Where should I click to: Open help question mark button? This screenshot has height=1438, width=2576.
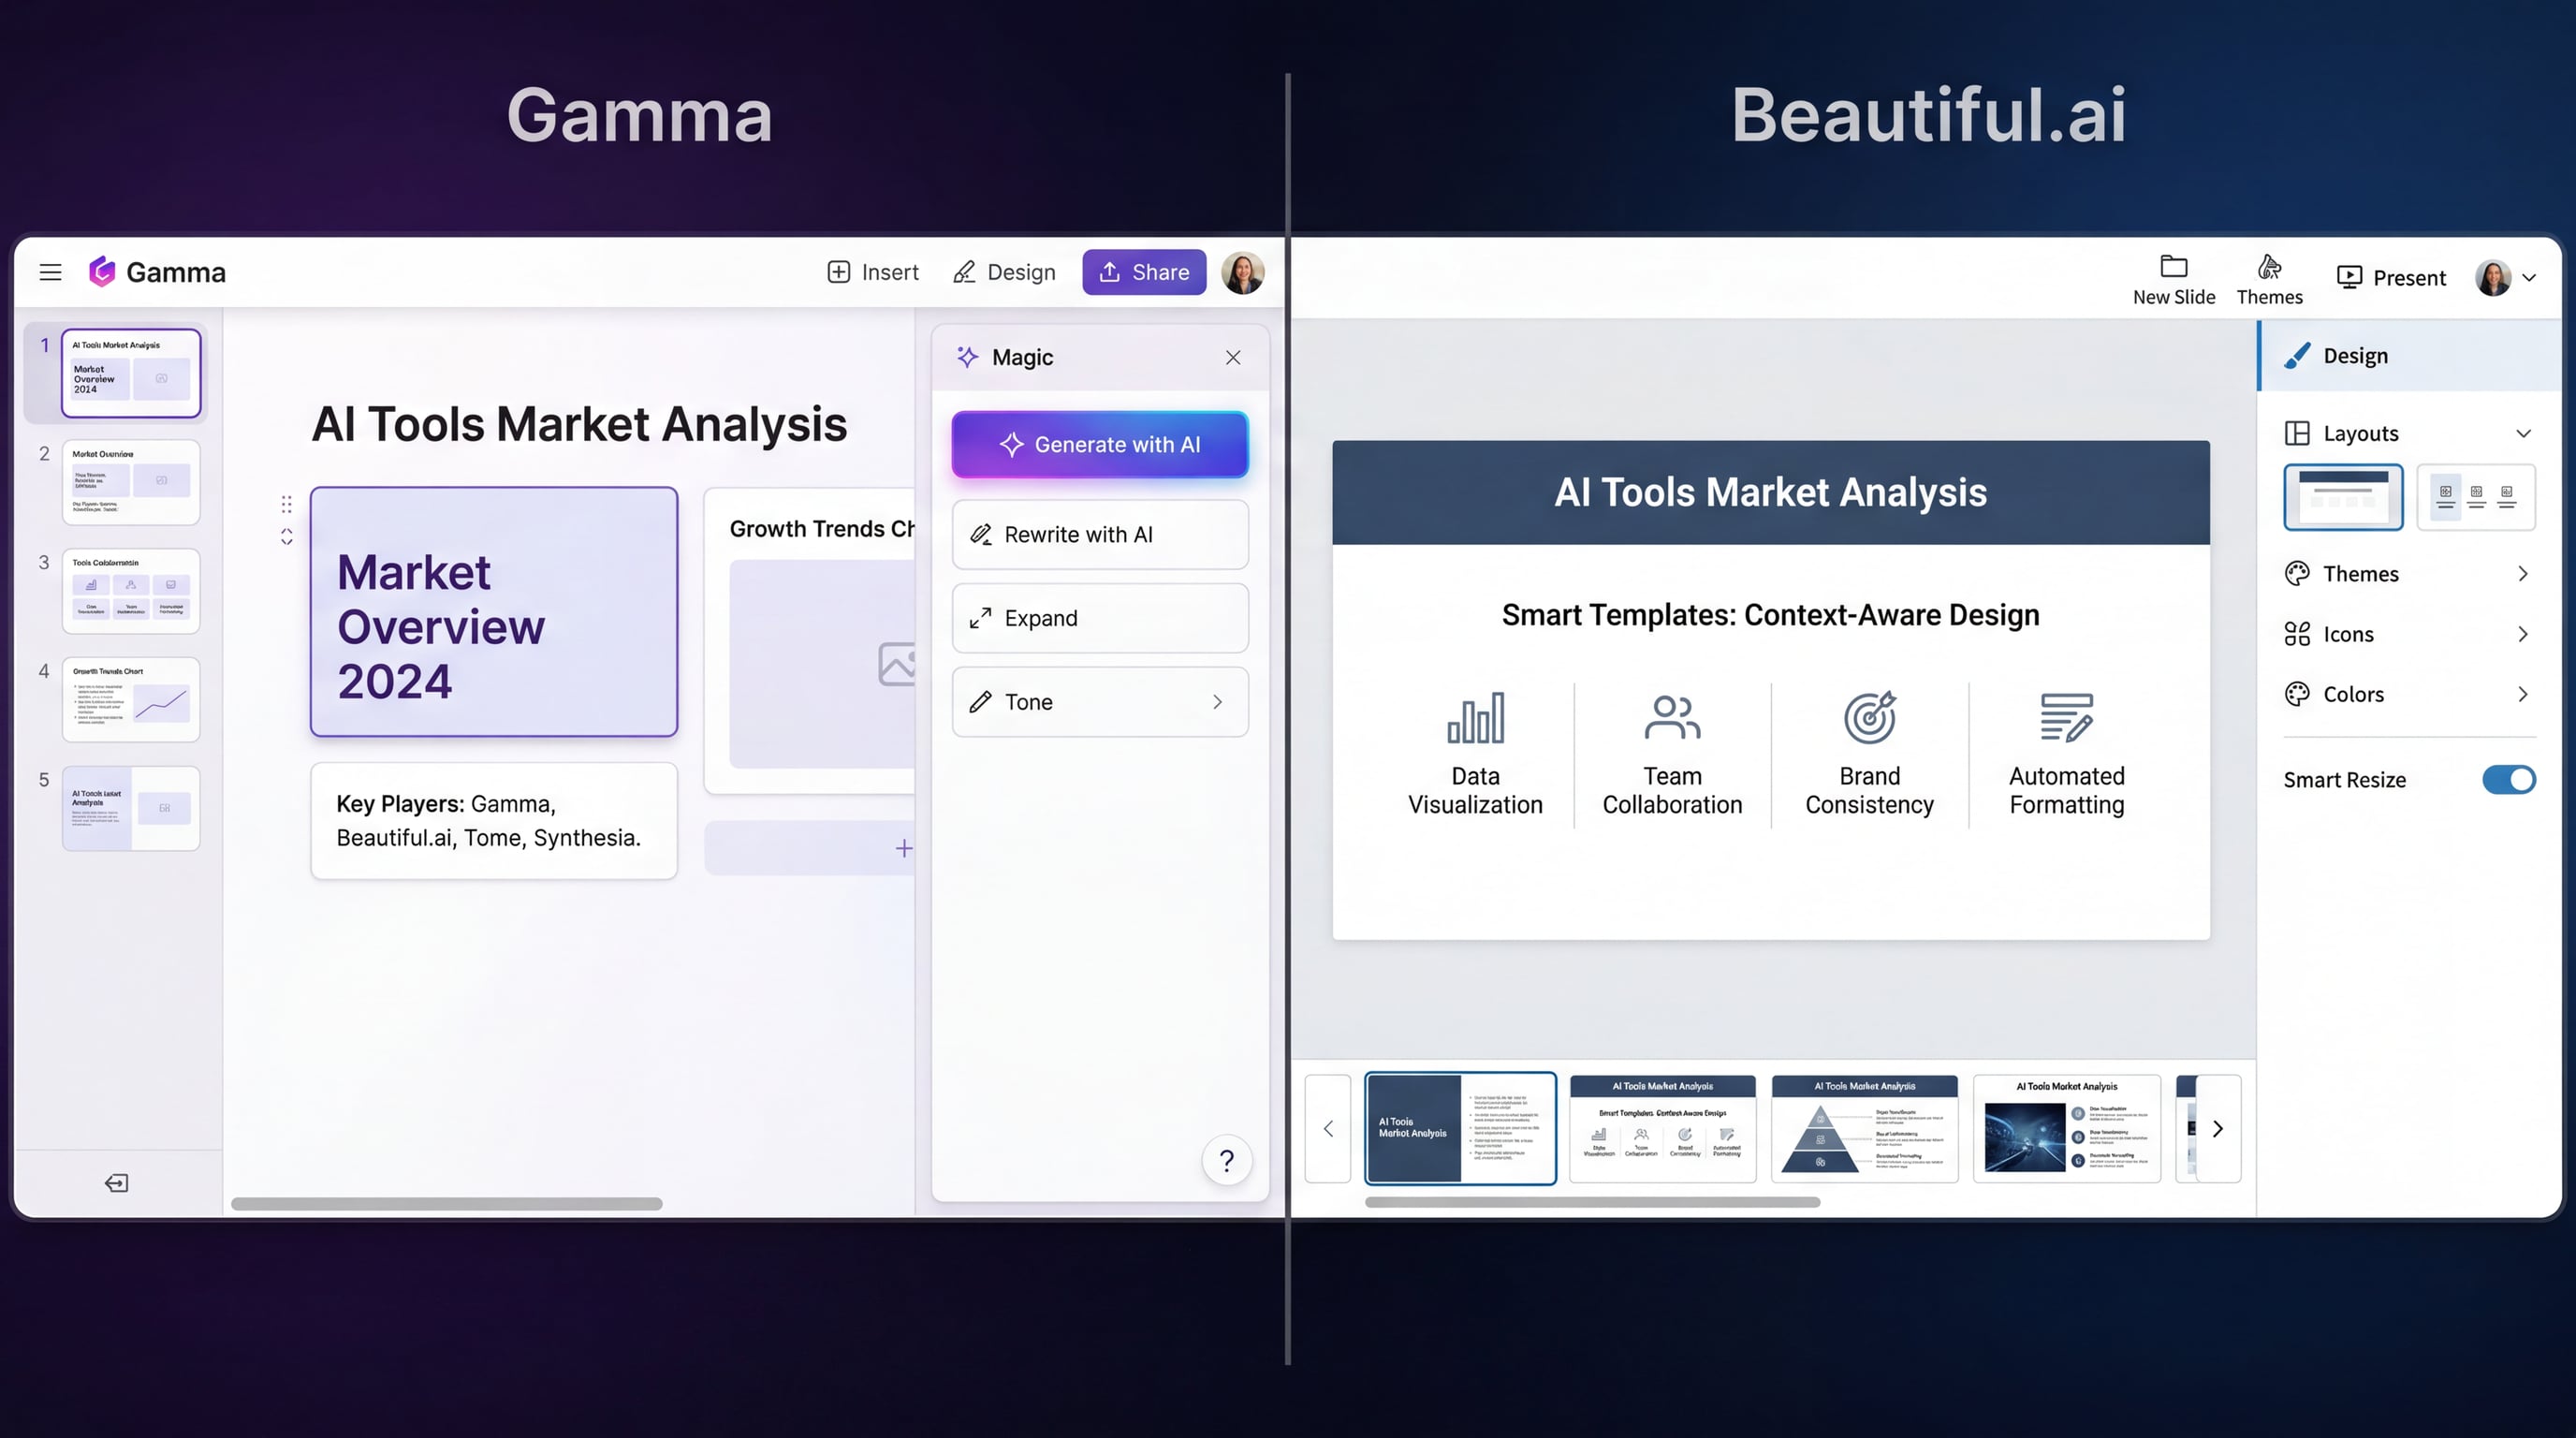(x=1227, y=1160)
